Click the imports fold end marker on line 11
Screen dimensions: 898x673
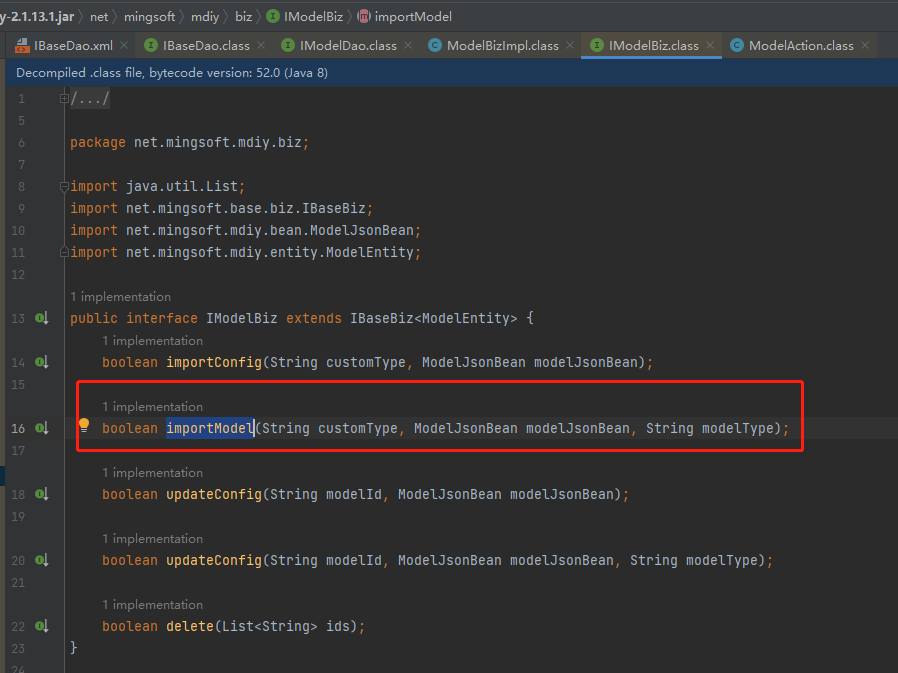point(64,252)
